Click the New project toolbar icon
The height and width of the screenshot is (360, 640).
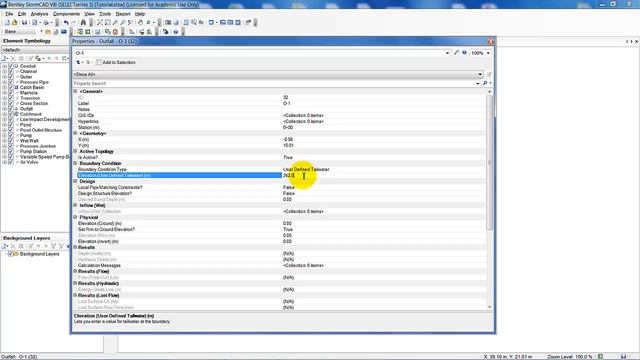tap(7, 22)
